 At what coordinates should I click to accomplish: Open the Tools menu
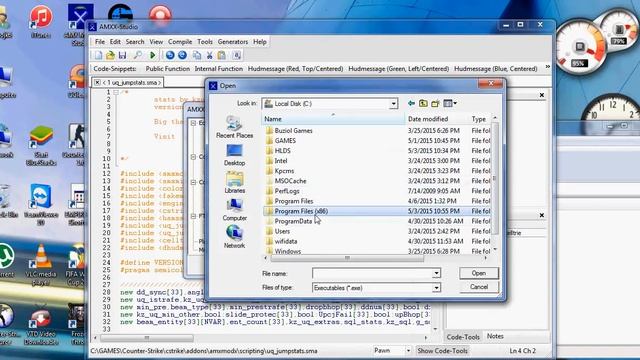coord(205,42)
